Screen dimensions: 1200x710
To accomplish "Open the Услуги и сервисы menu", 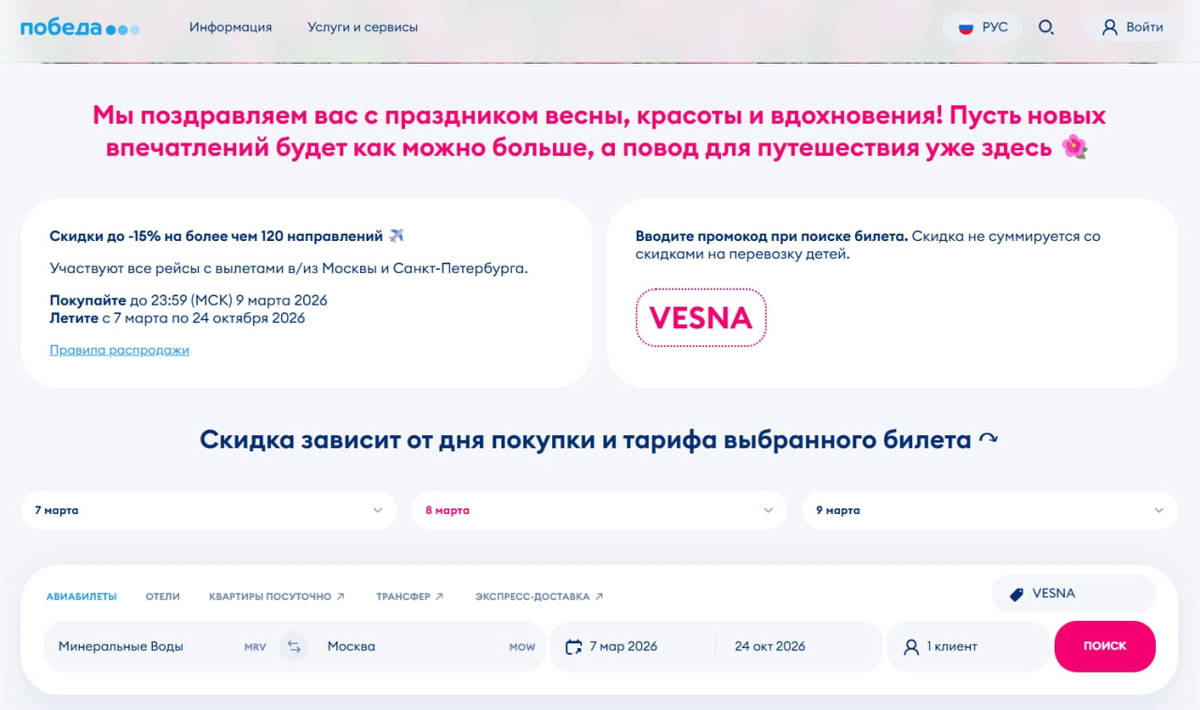I will click(x=363, y=28).
